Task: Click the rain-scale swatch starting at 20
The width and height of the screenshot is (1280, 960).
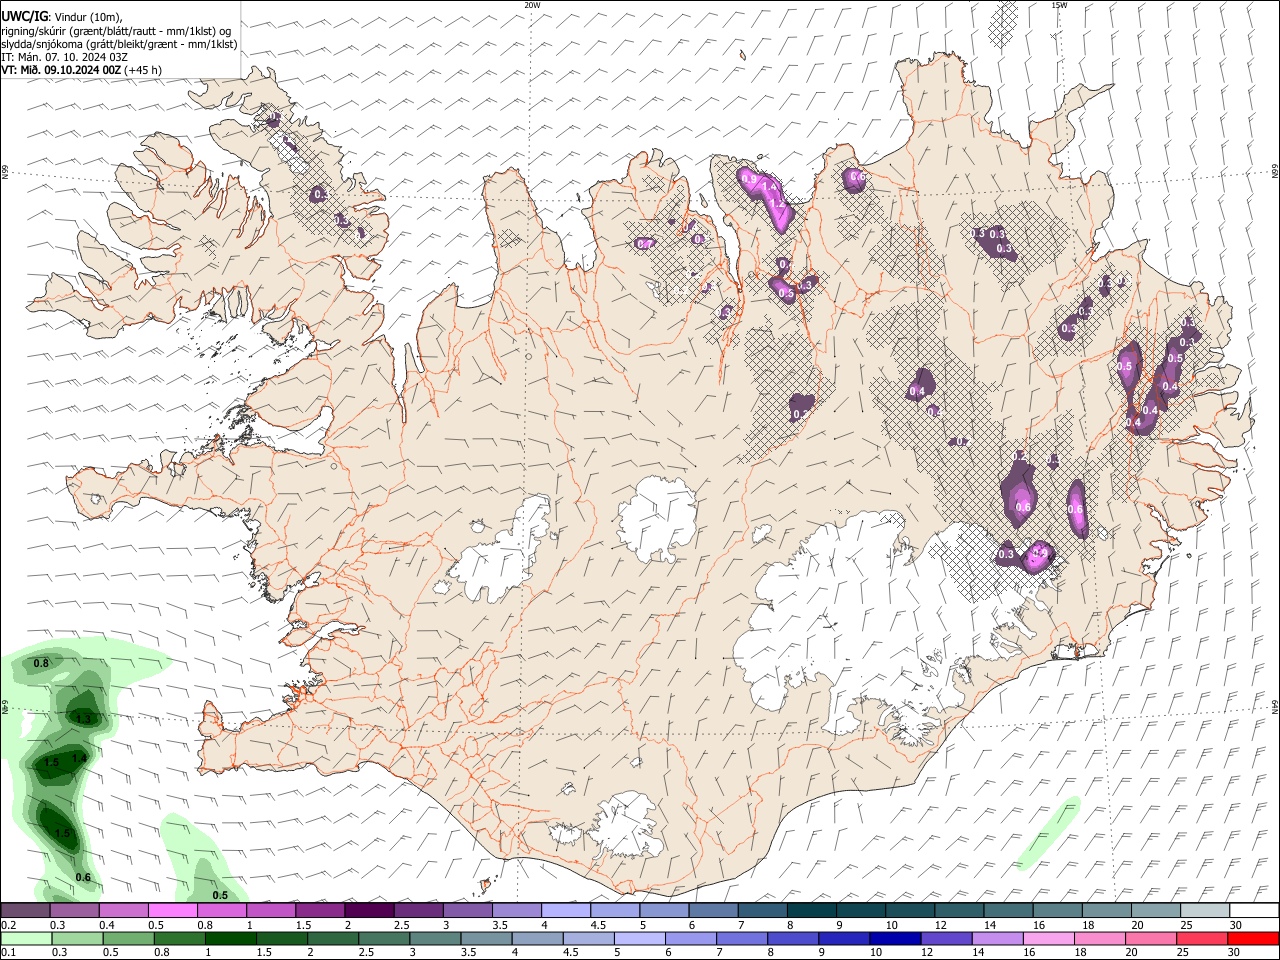Action: coord(1151,938)
